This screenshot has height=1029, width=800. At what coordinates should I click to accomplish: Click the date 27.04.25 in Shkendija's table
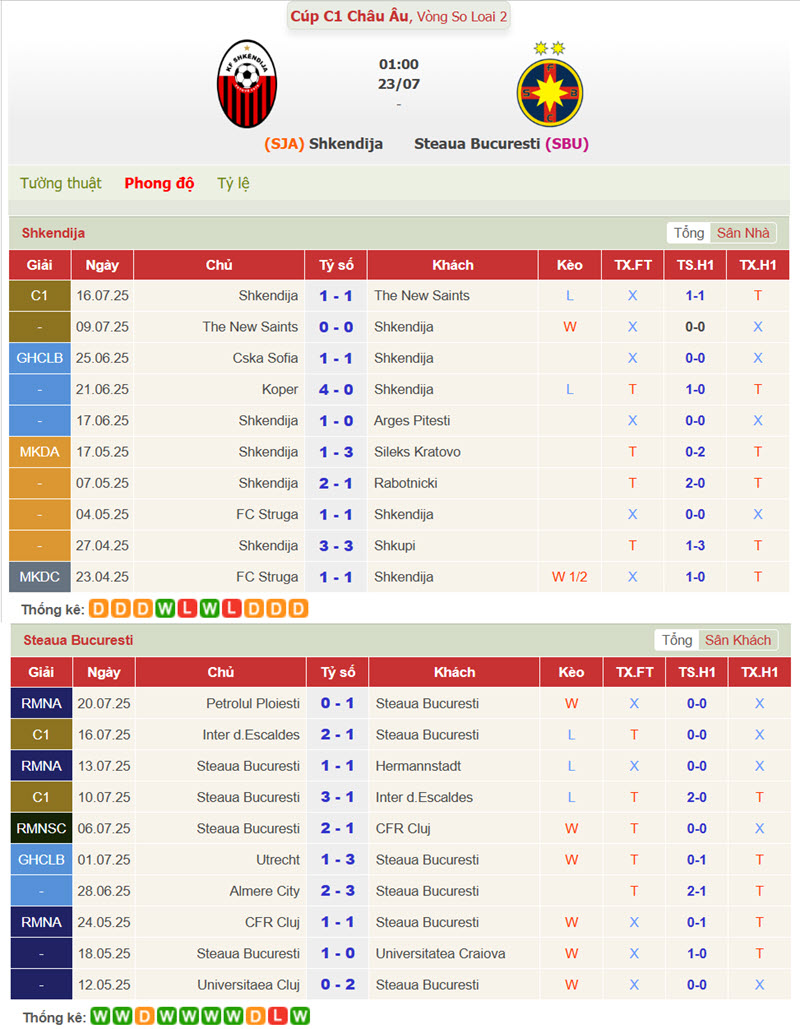tap(102, 546)
